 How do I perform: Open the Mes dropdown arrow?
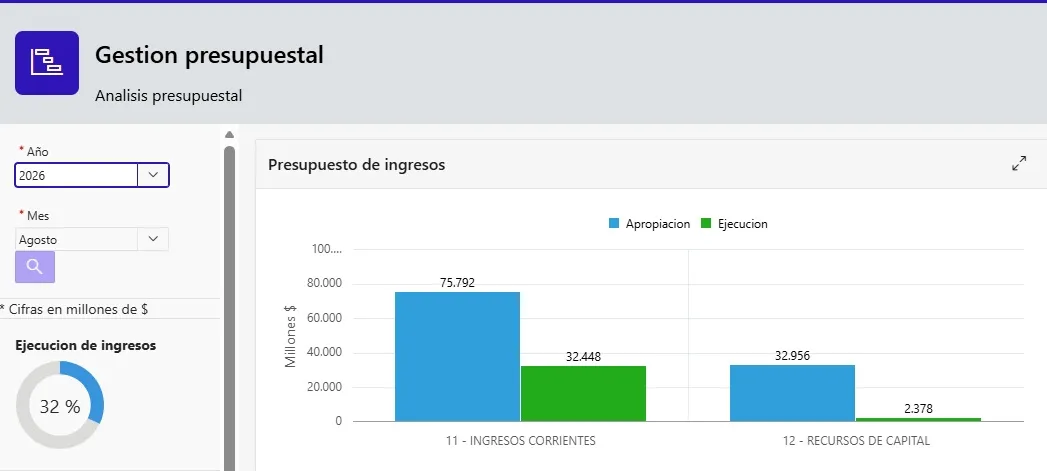153,239
